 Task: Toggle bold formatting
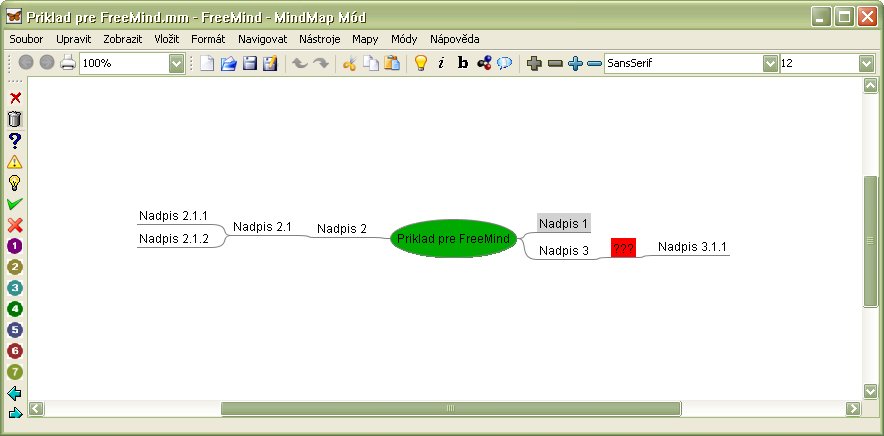pyautogui.click(x=463, y=63)
